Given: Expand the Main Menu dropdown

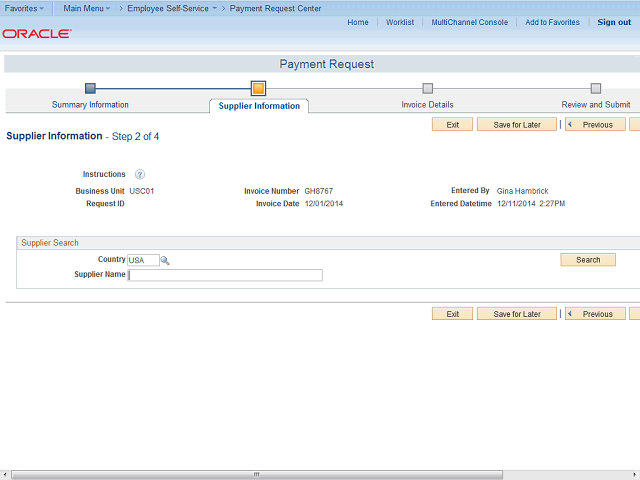Looking at the screenshot, I should click(87, 8).
